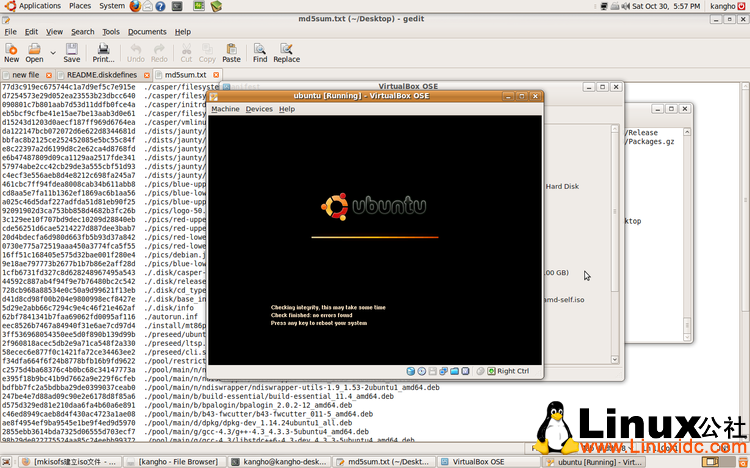Viewport: 750px width, 468px height.
Task: Click the power button icon in the top panel
Action: 743,6
